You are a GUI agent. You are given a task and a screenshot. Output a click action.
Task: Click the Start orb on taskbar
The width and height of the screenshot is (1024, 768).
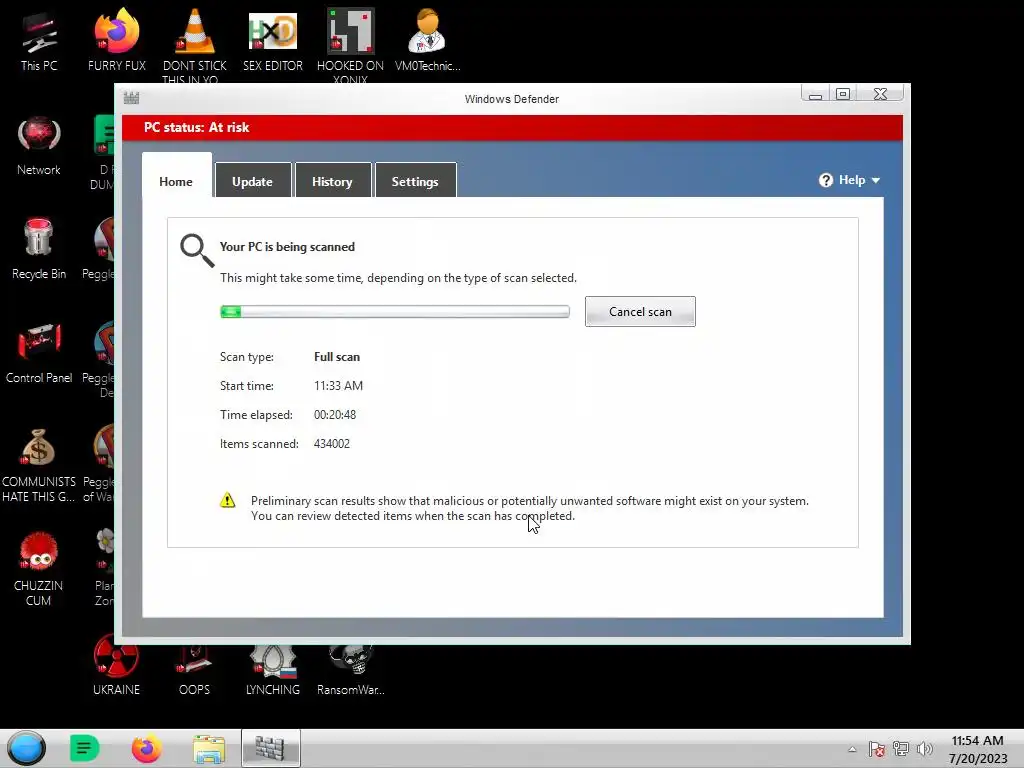point(27,748)
